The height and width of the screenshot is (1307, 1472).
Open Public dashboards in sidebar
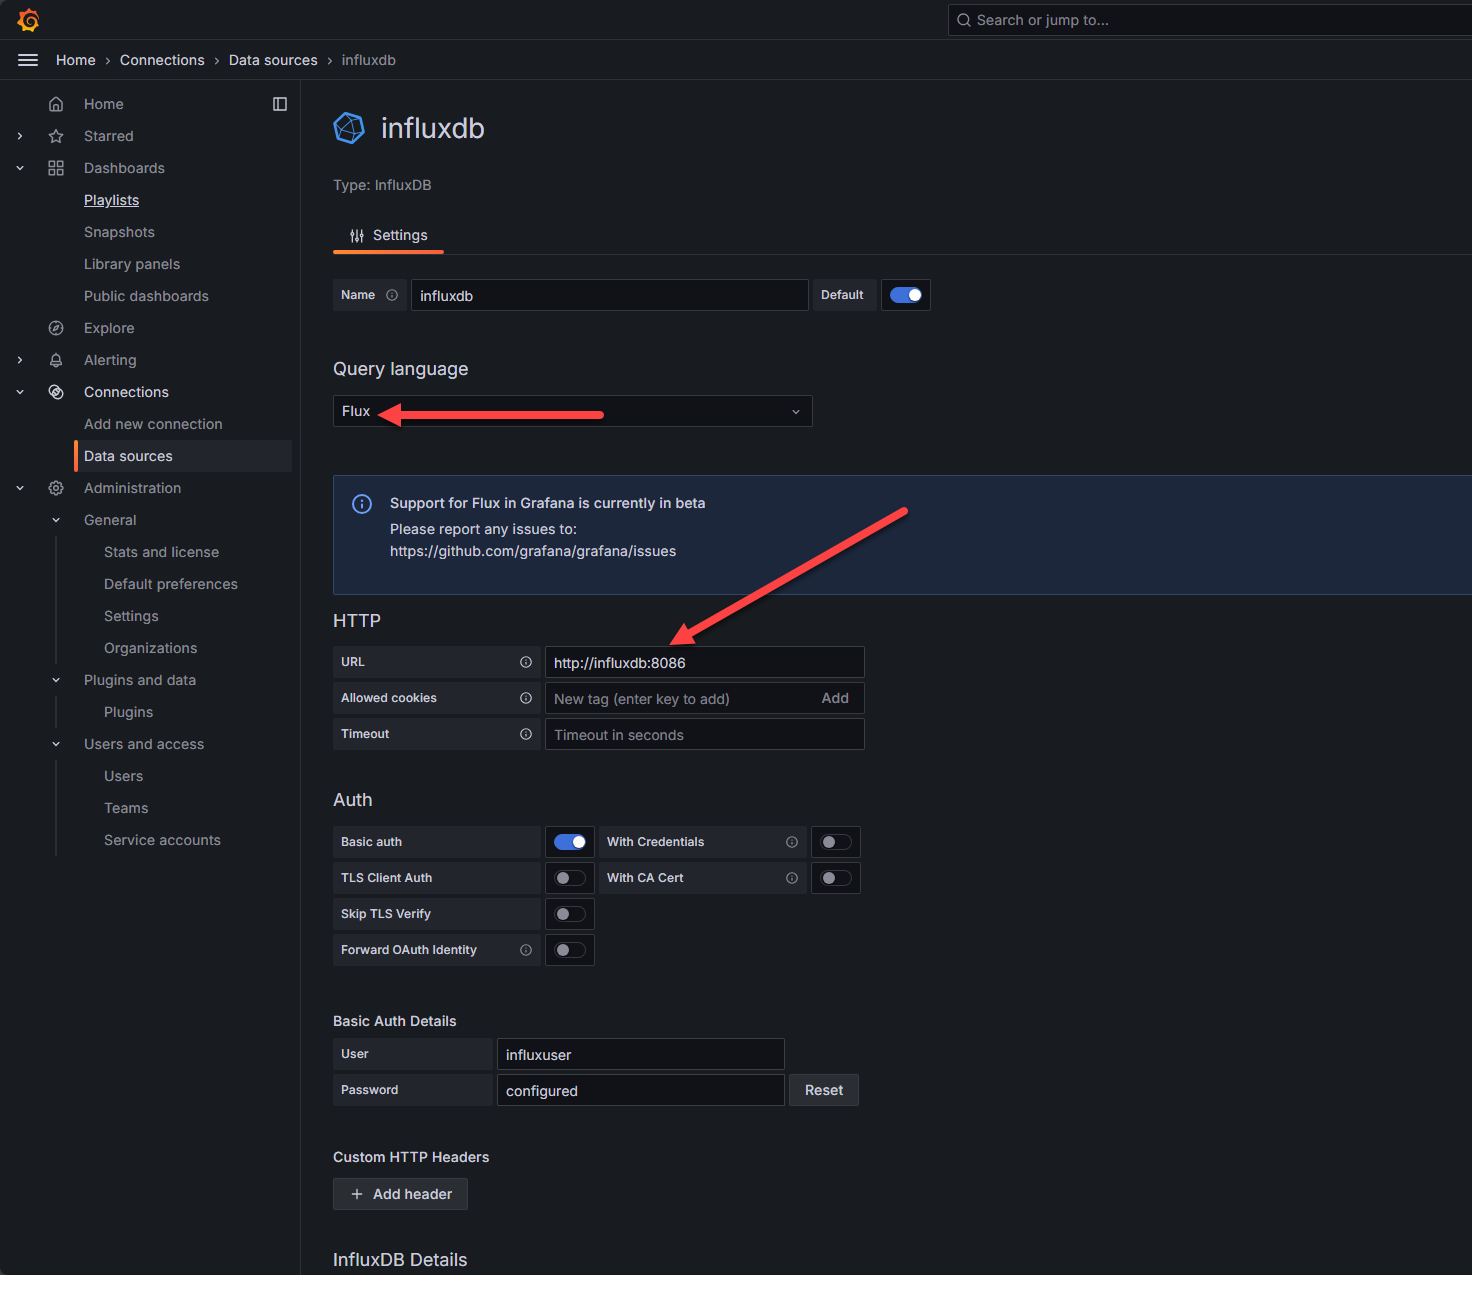(146, 296)
